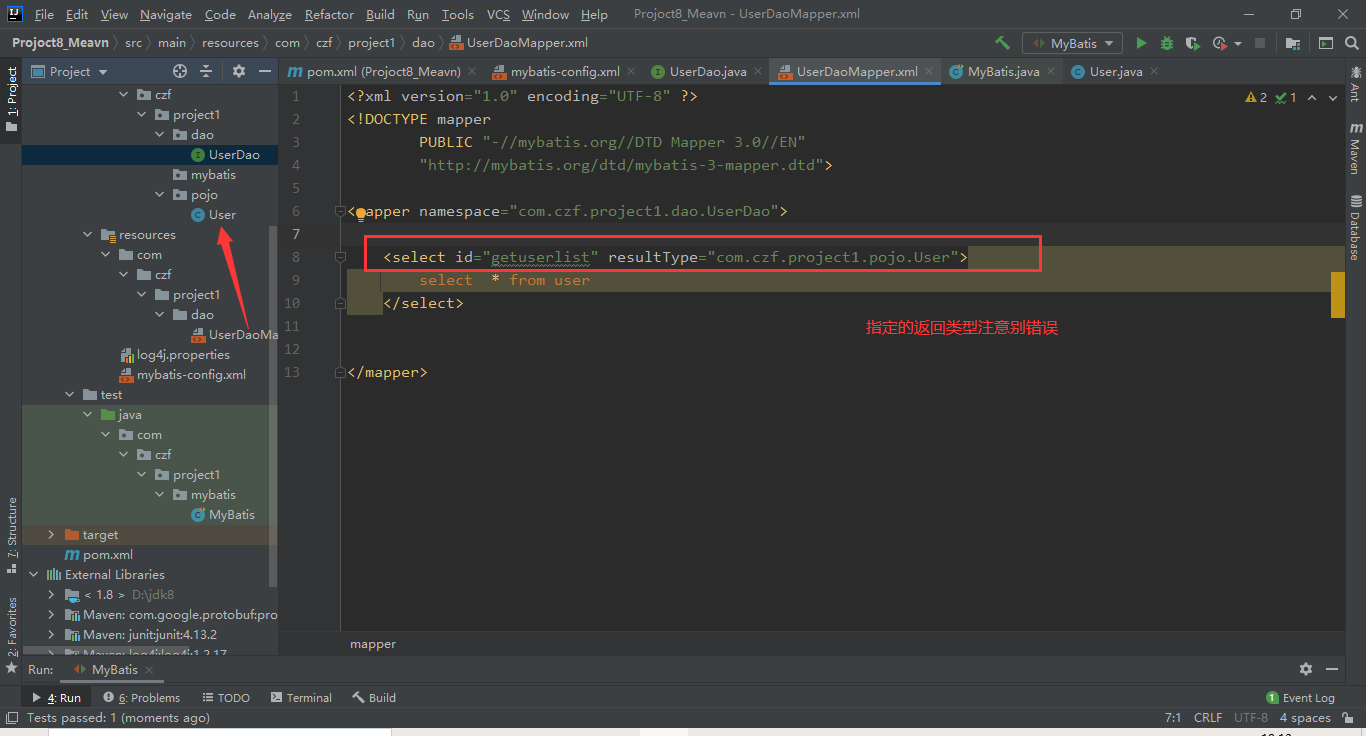Select UserDao in the project tree

[x=234, y=154]
